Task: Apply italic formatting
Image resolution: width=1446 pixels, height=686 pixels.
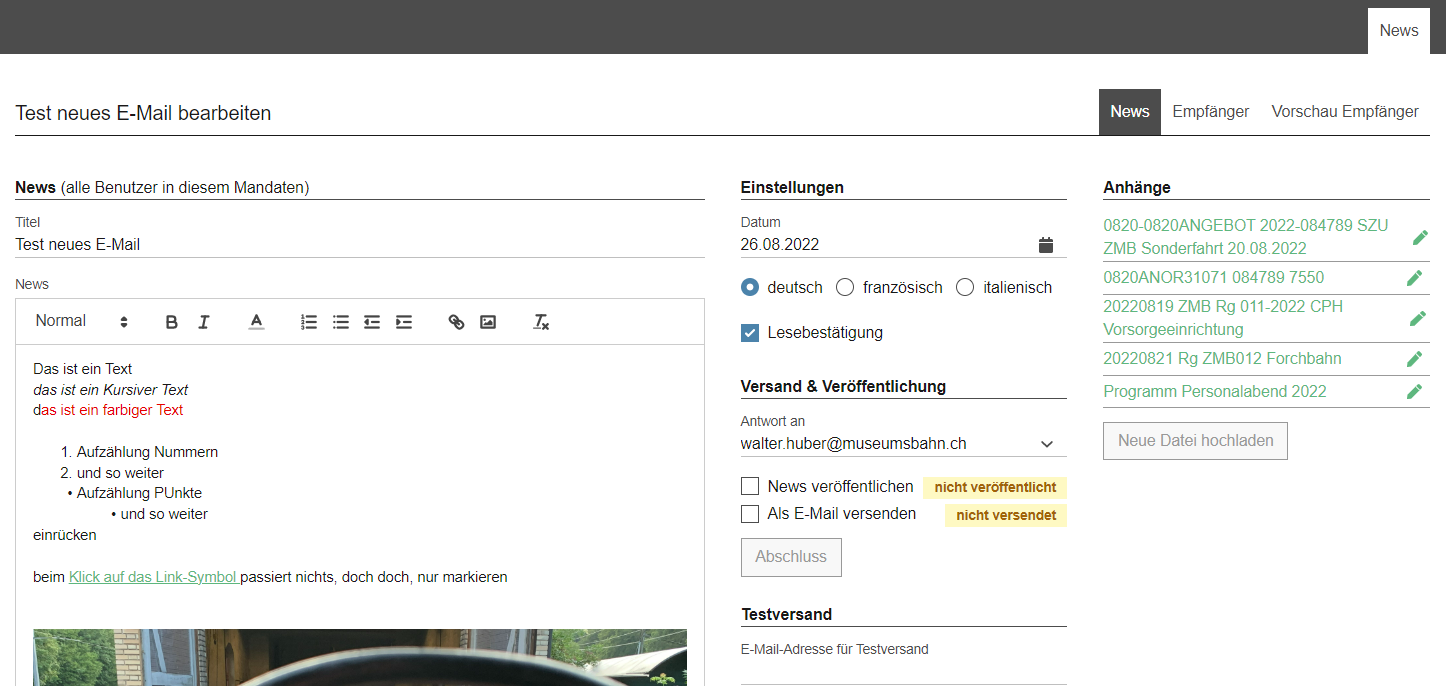Action: coord(203,321)
